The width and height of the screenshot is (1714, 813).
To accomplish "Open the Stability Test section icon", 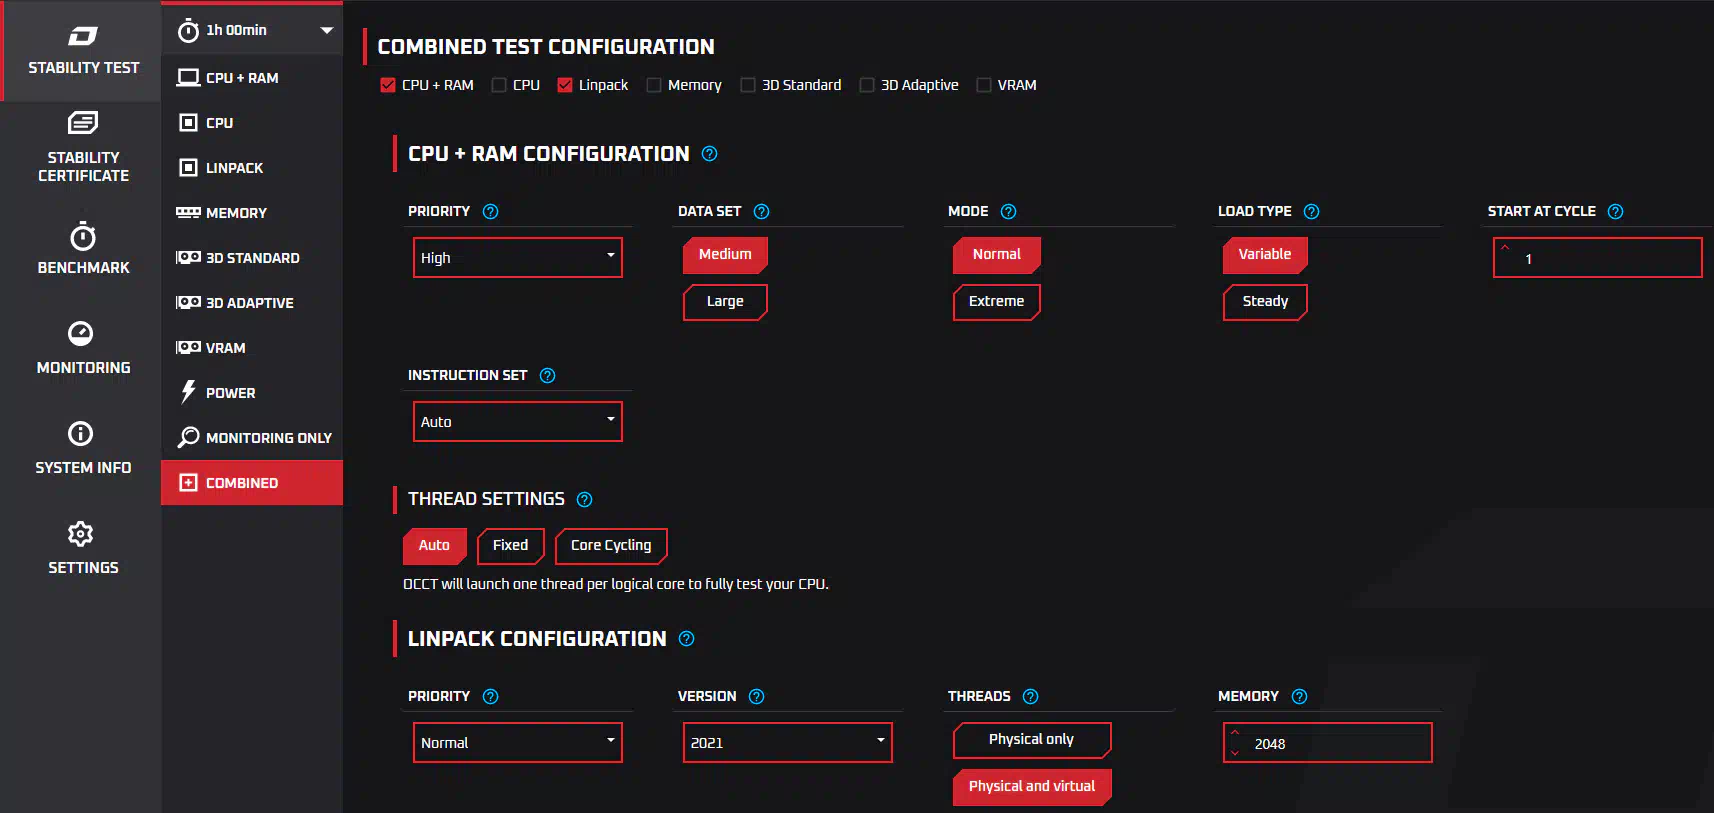I will tap(83, 37).
